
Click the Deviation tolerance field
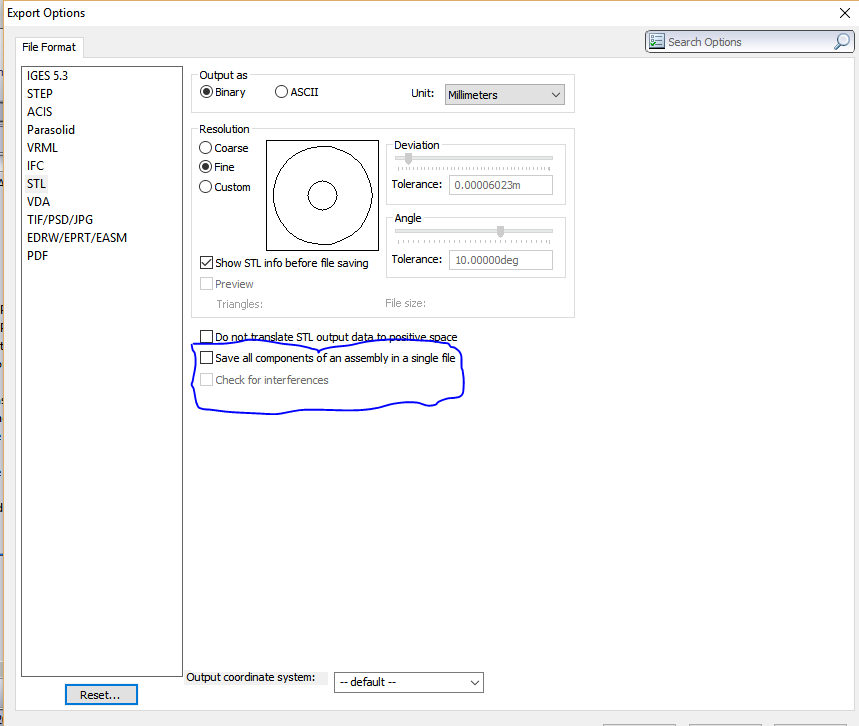coord(501,185)
